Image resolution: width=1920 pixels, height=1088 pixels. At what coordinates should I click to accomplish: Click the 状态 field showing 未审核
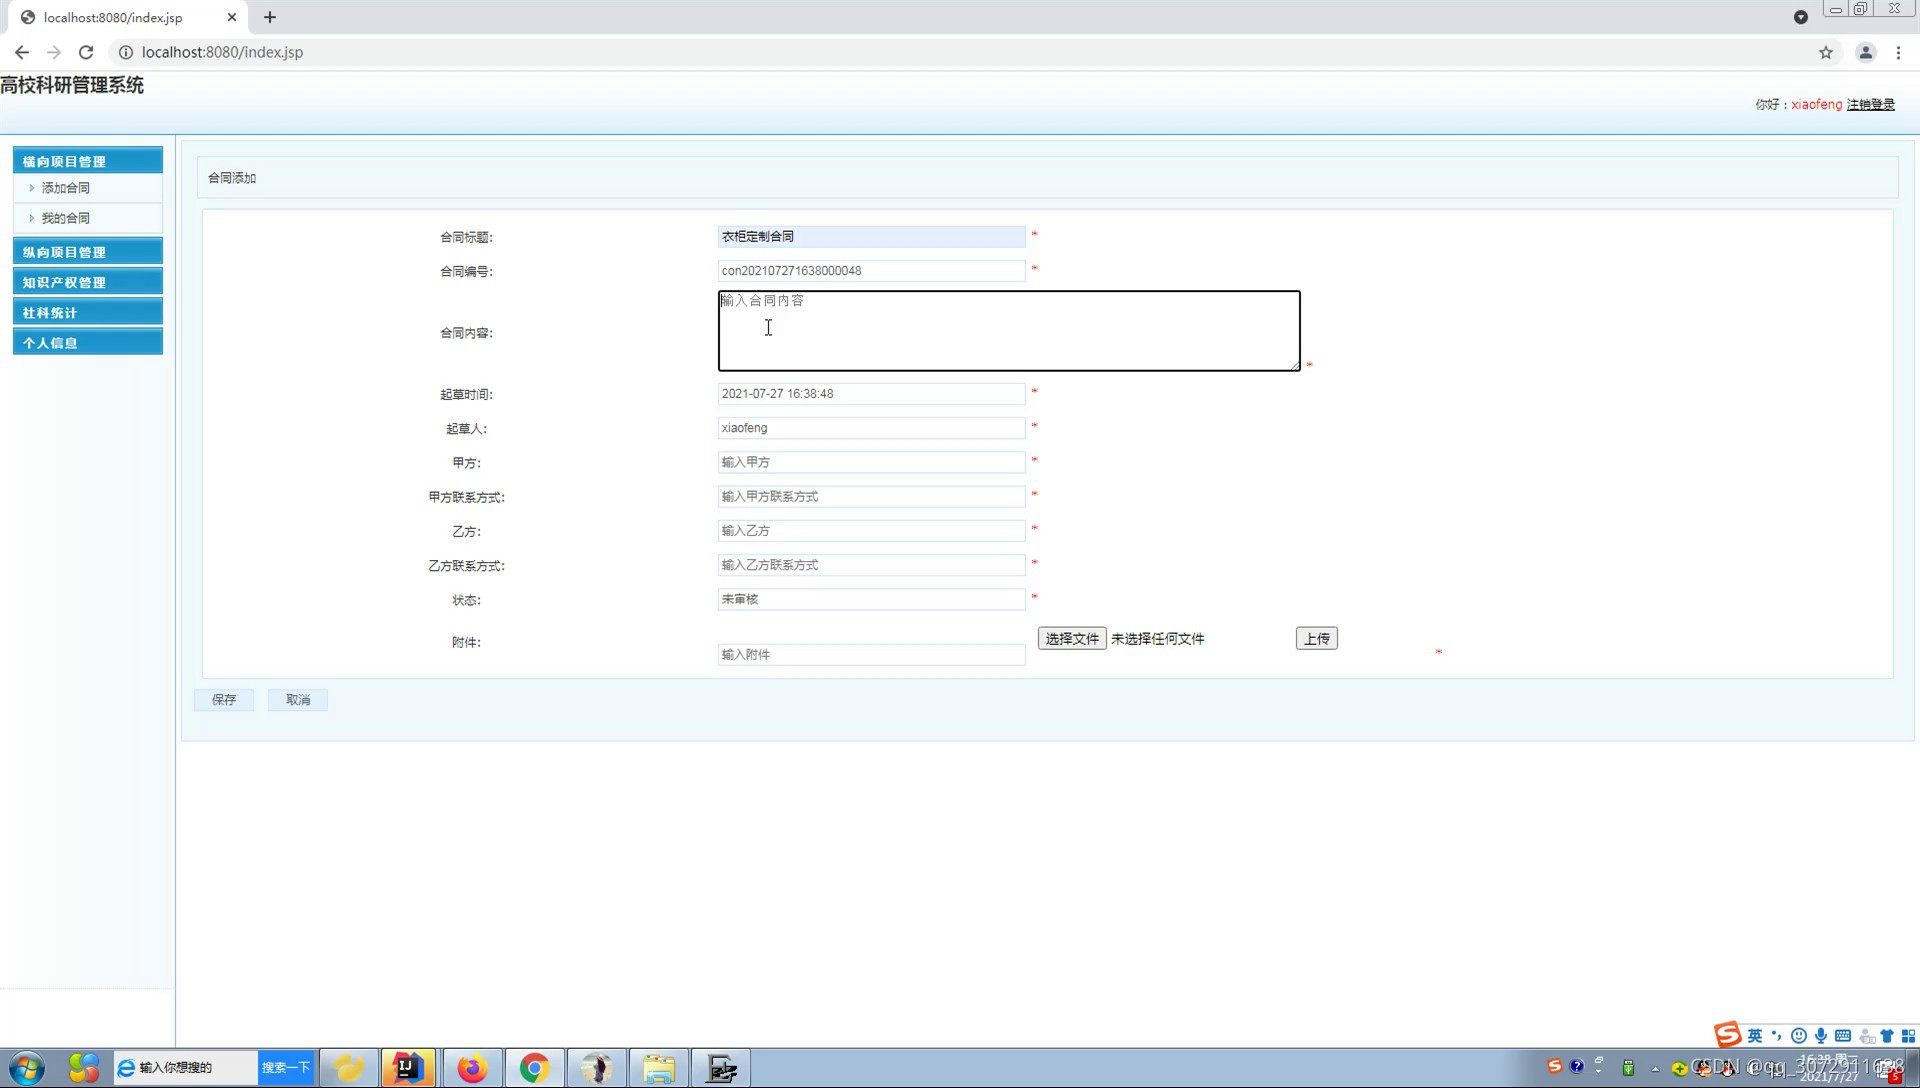pyautogui.click(x=871, y=599)
